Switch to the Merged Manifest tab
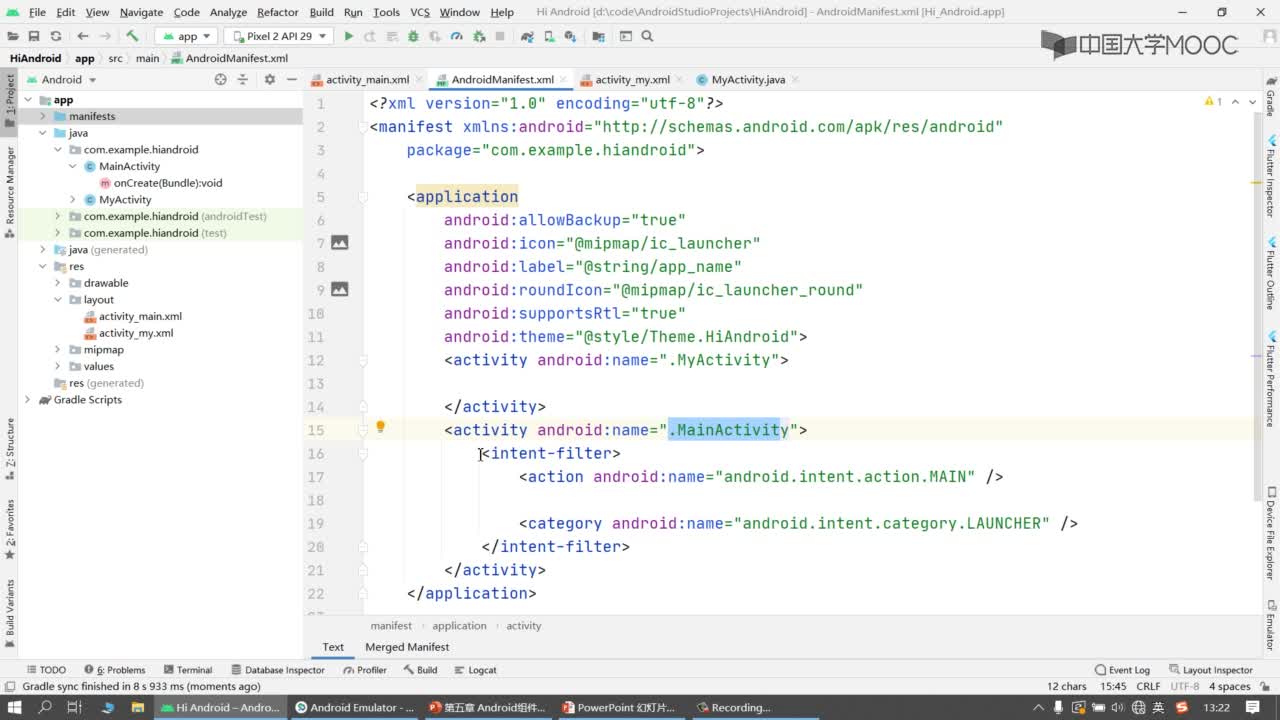Screen dimensions: 1280x720 click(407, 647)
